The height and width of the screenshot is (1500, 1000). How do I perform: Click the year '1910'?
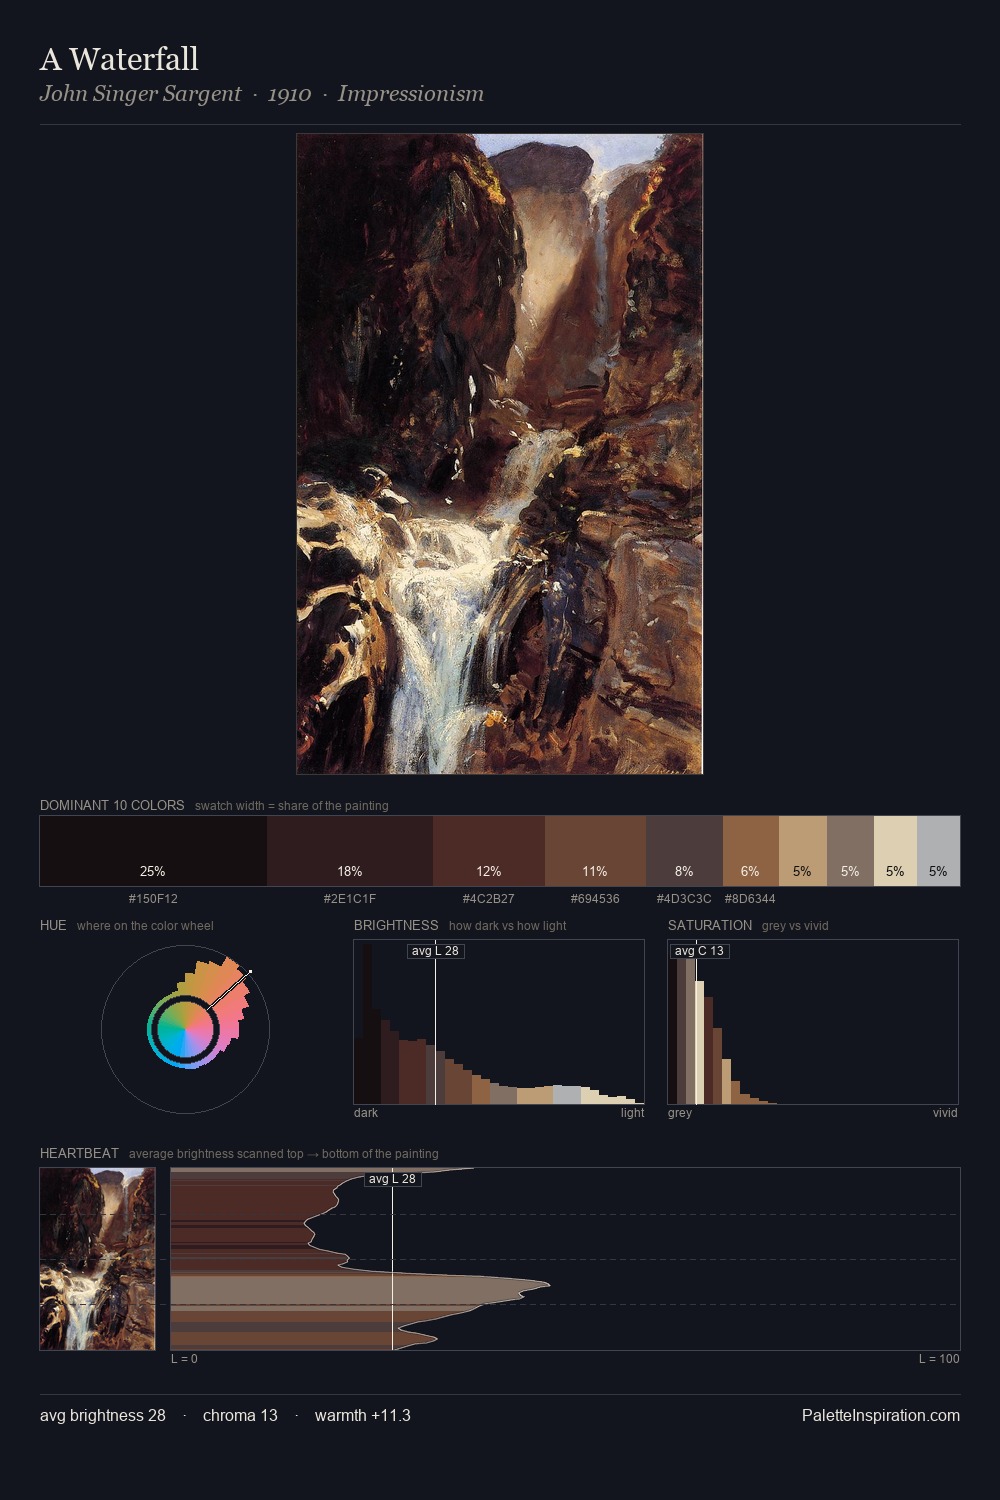point(290,94)
